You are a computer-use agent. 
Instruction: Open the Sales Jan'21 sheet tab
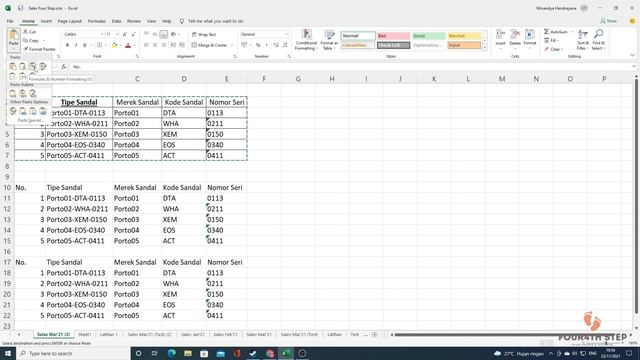193,334
